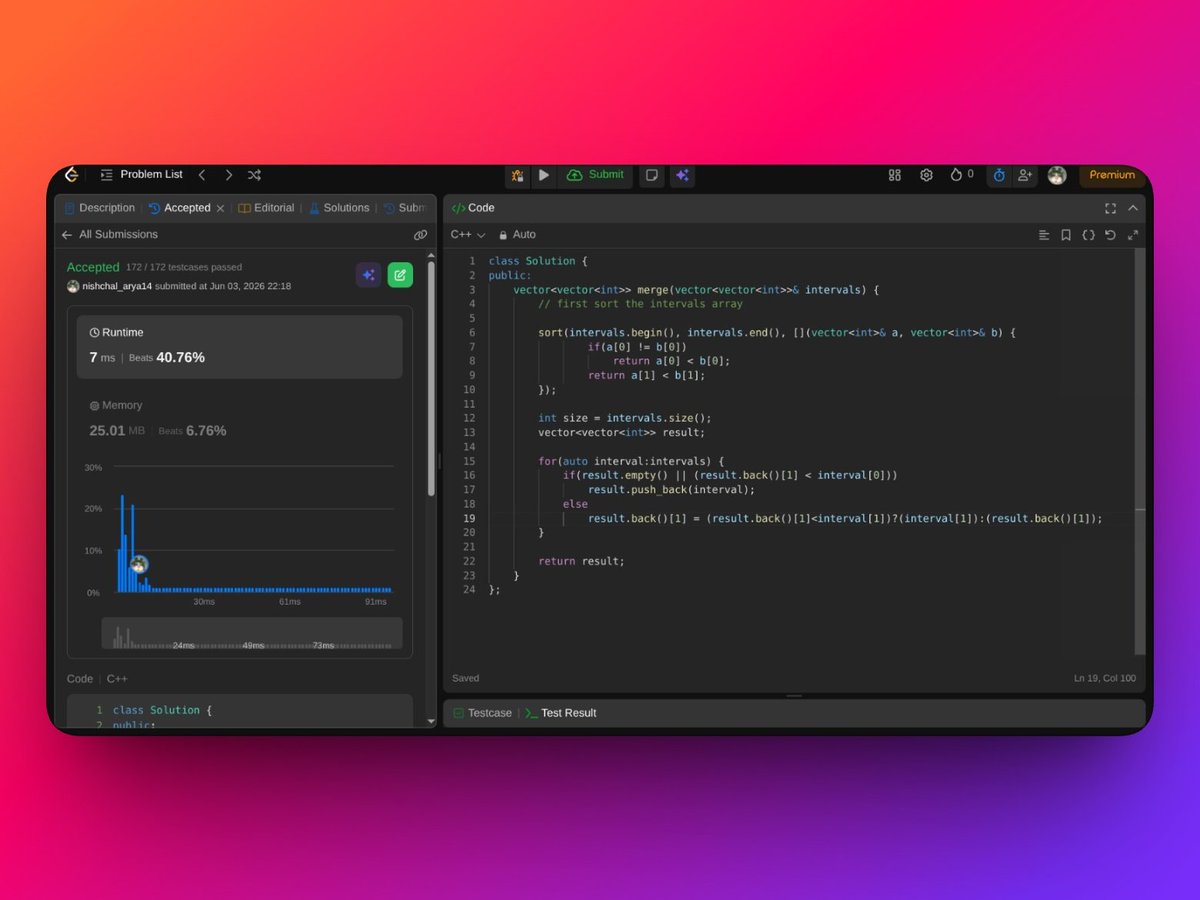The image size is (1200, 900).
Task: Click the bookmark icon in editor toolbar
Action: click(1066, 235)
